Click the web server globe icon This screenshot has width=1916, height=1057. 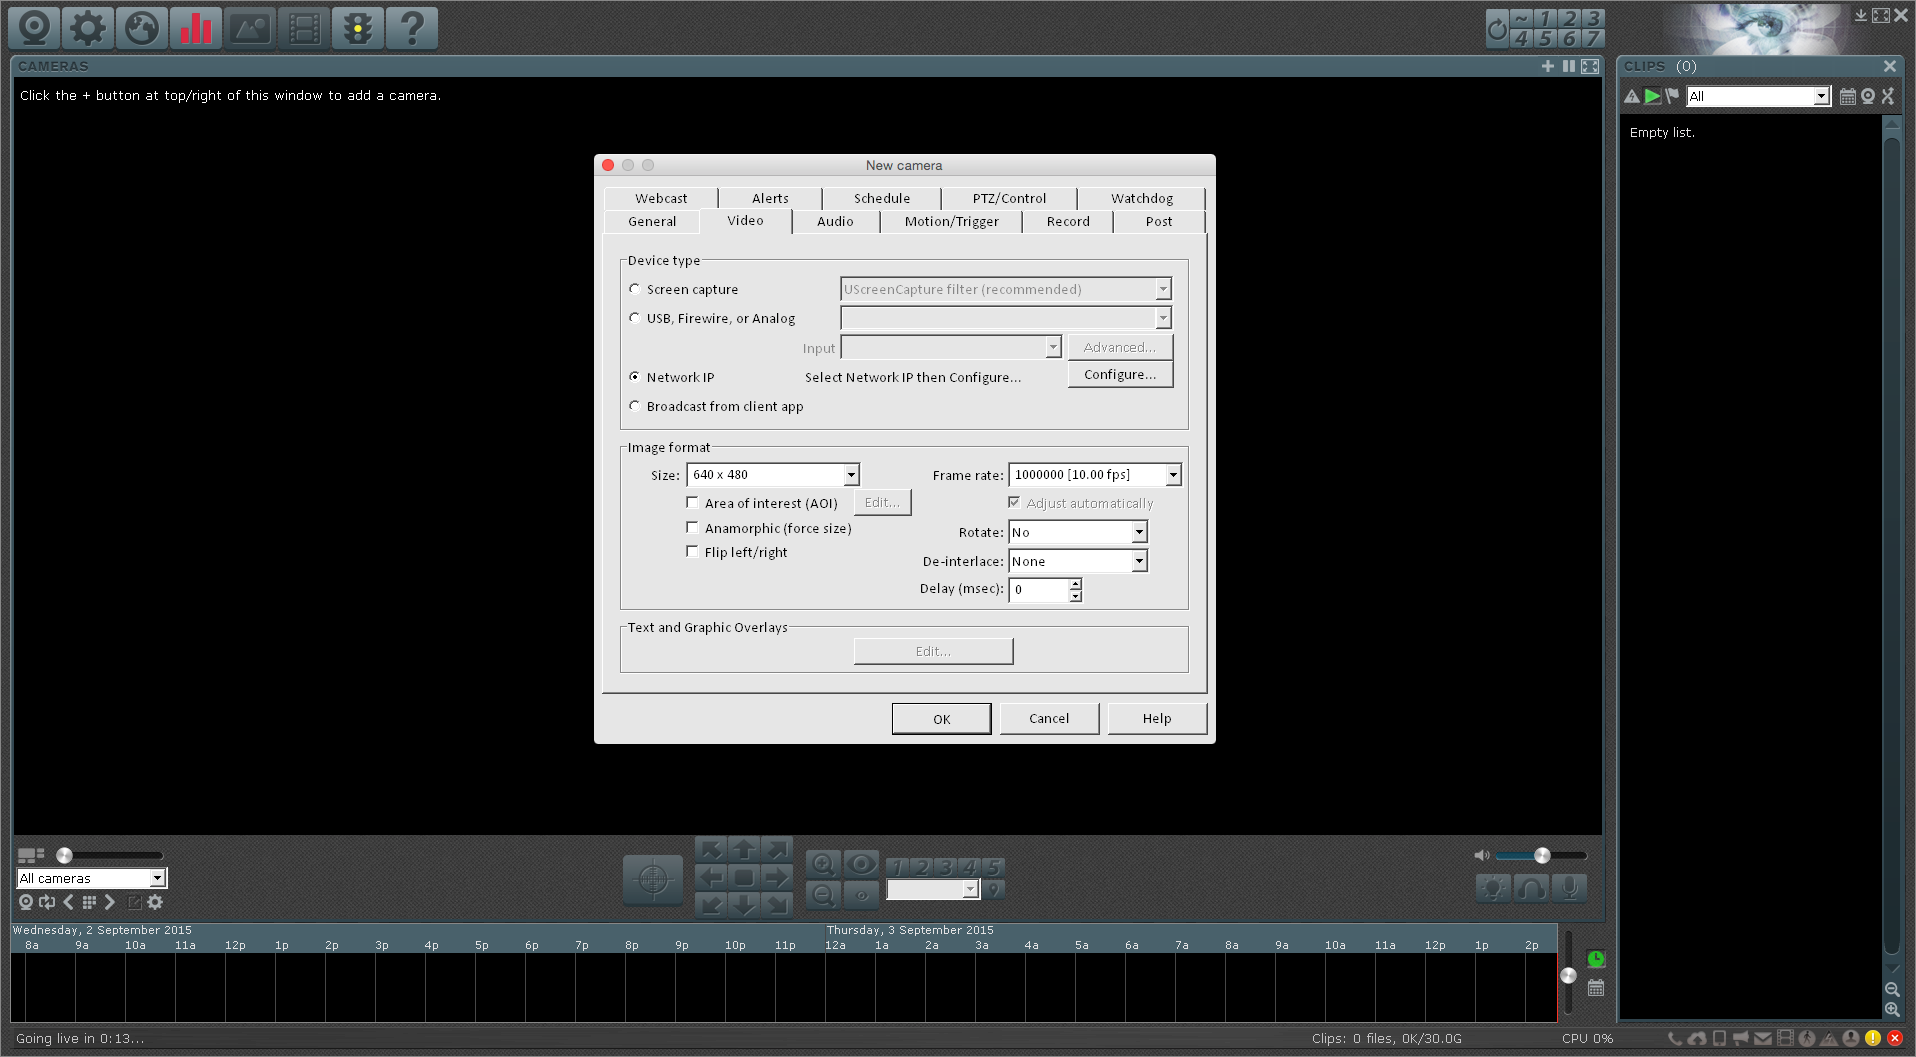point(141,28)
